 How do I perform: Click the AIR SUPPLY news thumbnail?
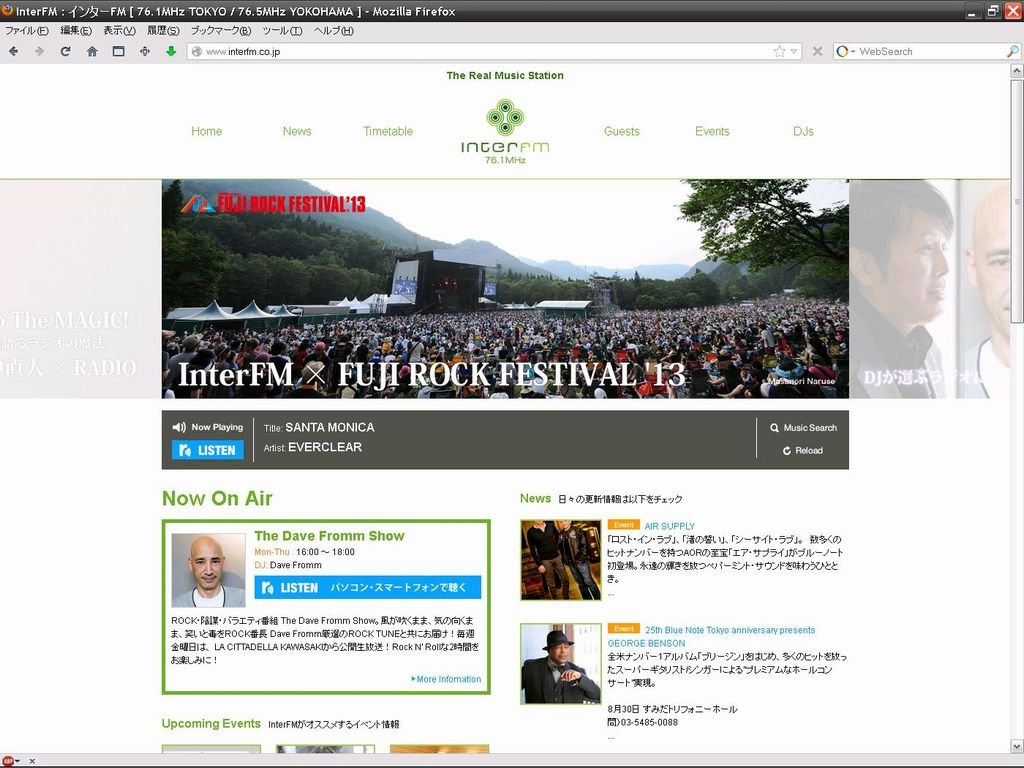[560, 560]
